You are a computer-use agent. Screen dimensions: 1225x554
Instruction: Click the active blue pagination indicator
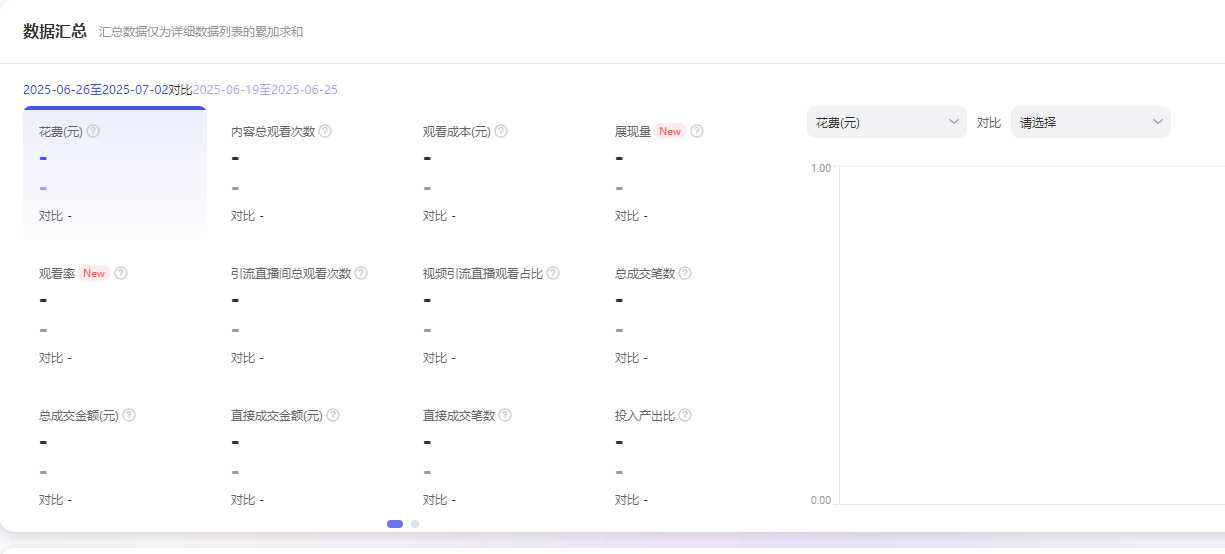pyautogui.click(x=395, y=524)
